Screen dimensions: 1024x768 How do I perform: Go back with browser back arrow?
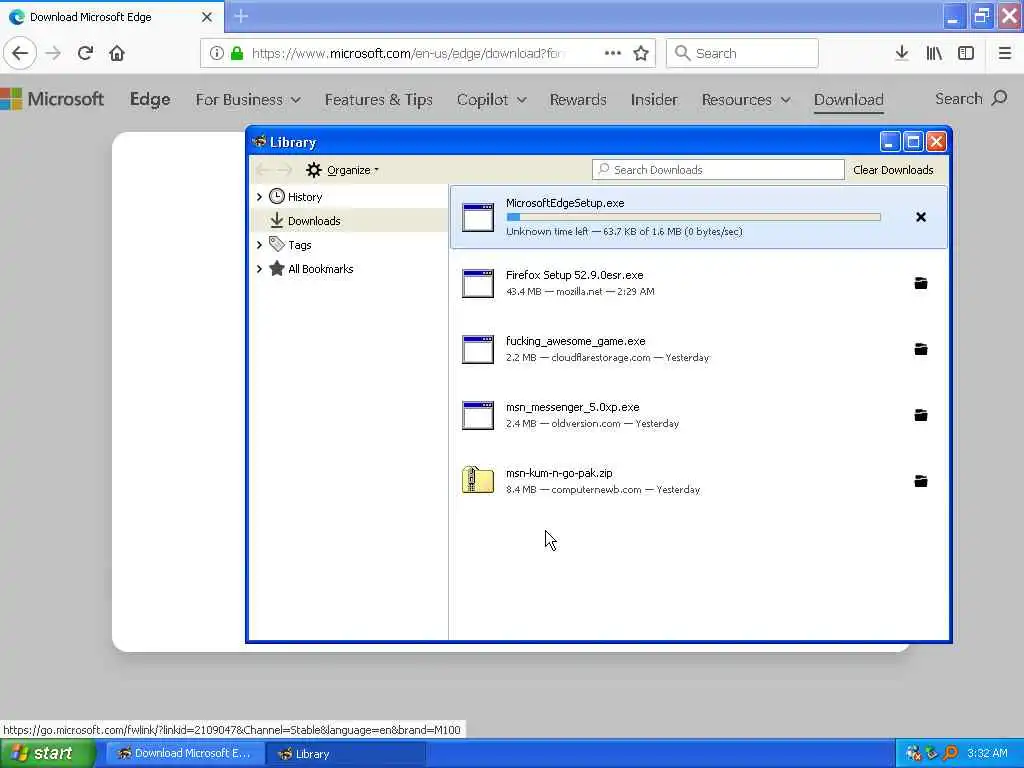click(20, 53)
